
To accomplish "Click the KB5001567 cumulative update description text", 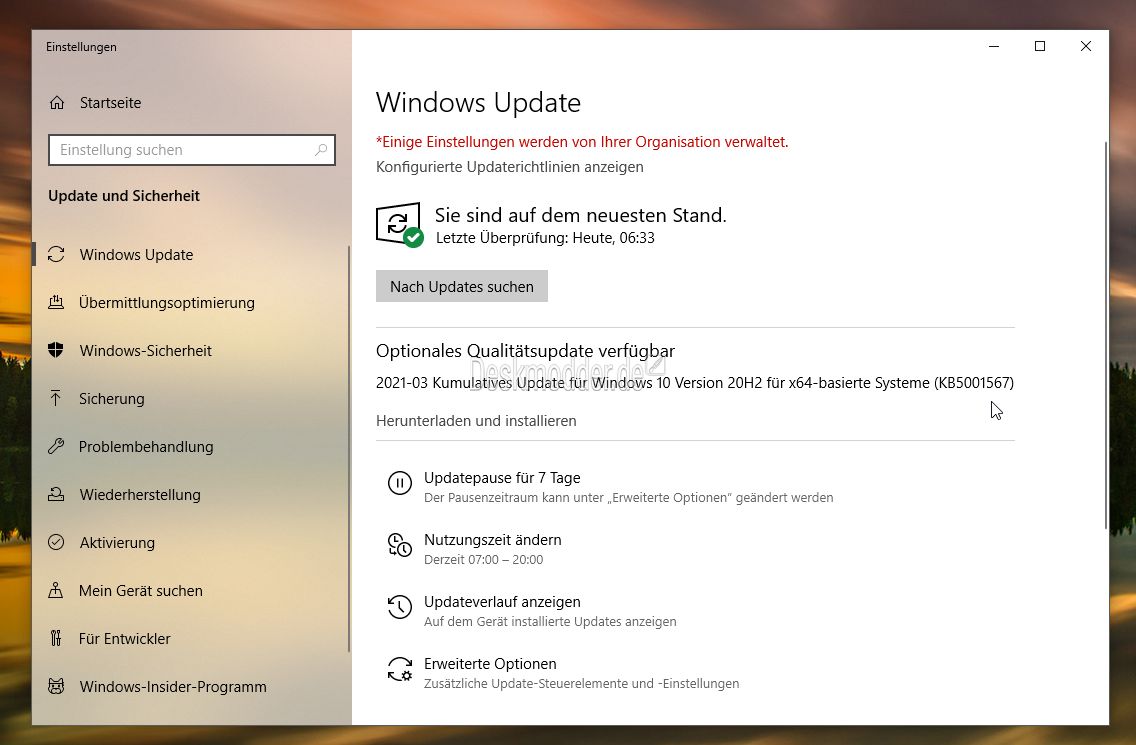I will (695, 383).
